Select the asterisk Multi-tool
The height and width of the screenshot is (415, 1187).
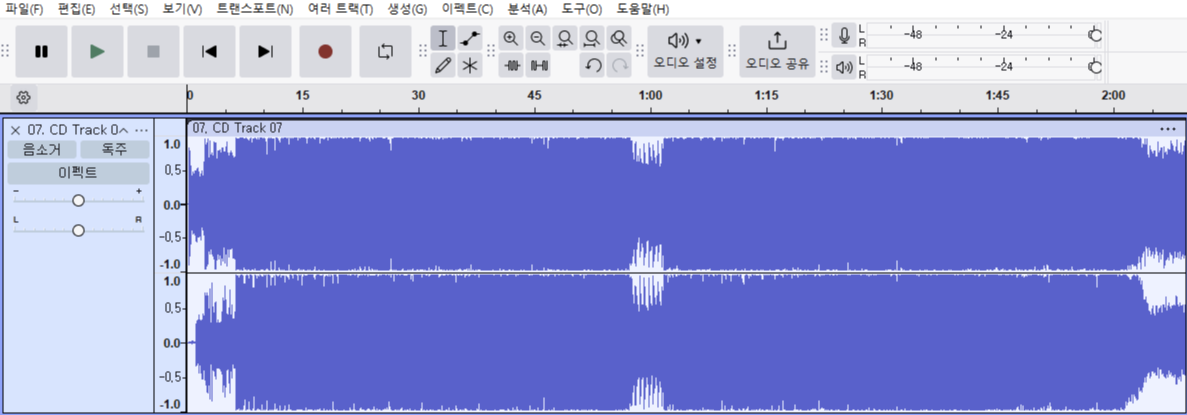click(x=470, y=66)
